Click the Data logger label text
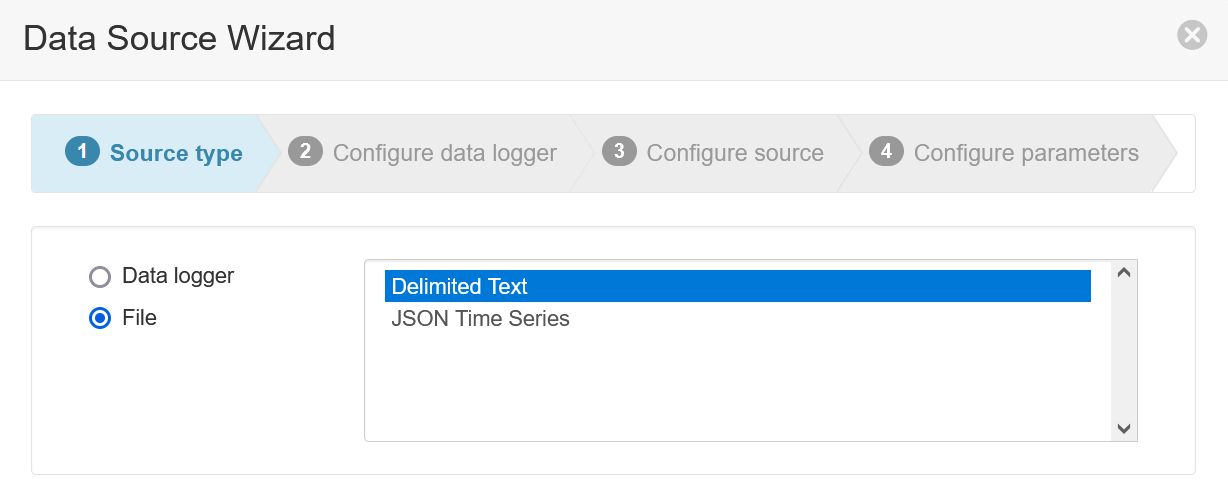 [x=178, y=275]
